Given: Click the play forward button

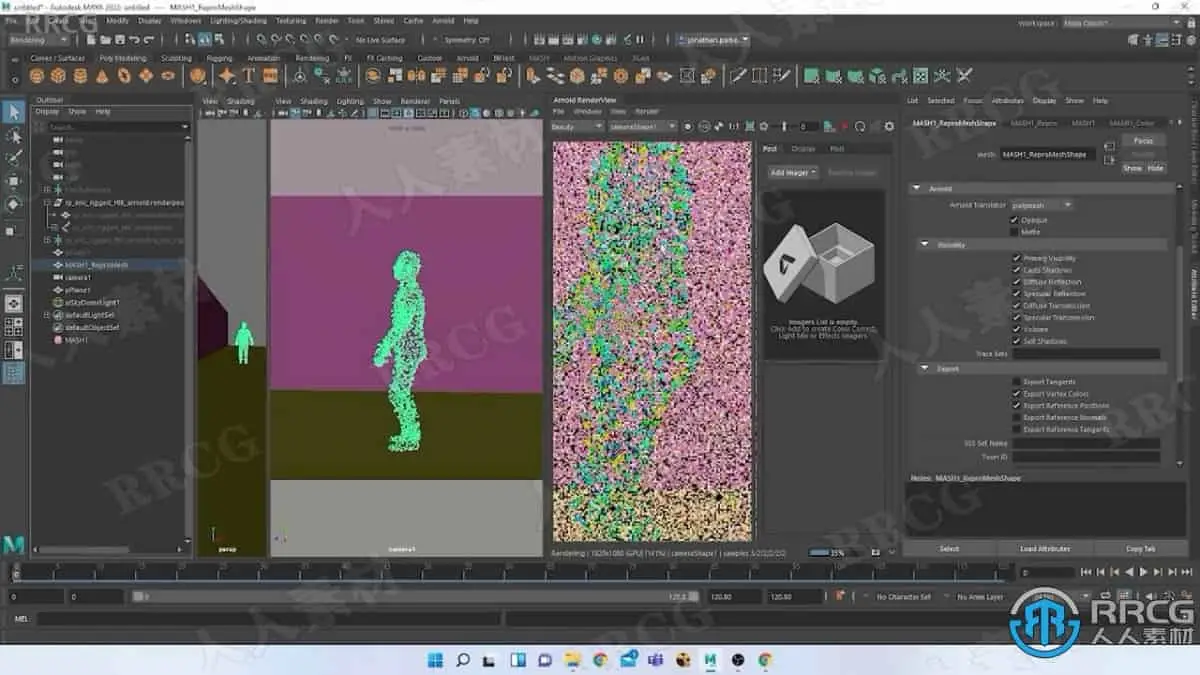Looking at the screenshot, I should pyautogui.click(x=1143, y=572).
